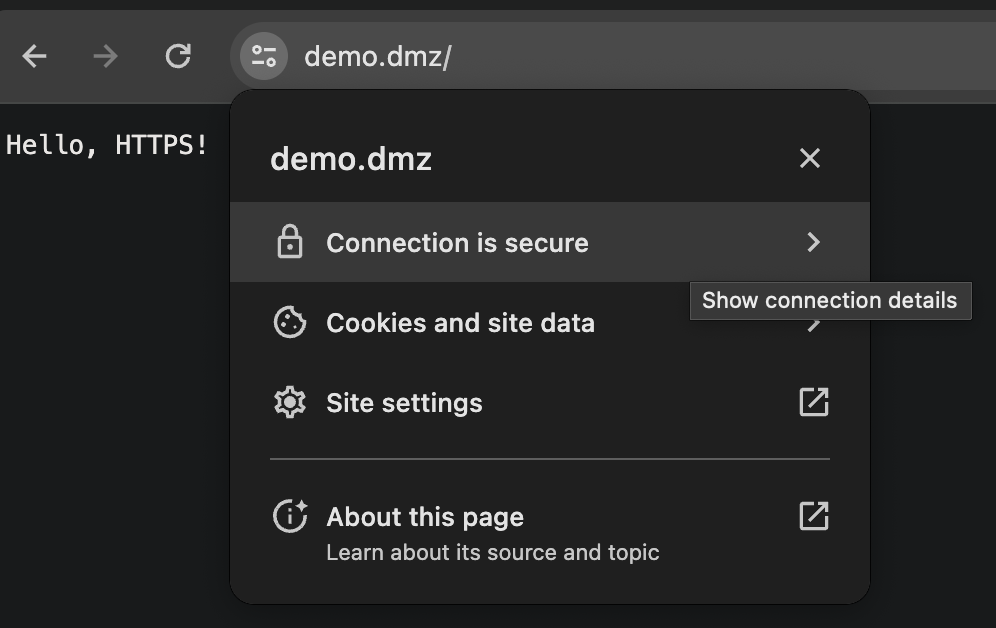This screenshot has width=996, height=628.
Task: Open About this page via its external-link icon
Action: point(813,516)
